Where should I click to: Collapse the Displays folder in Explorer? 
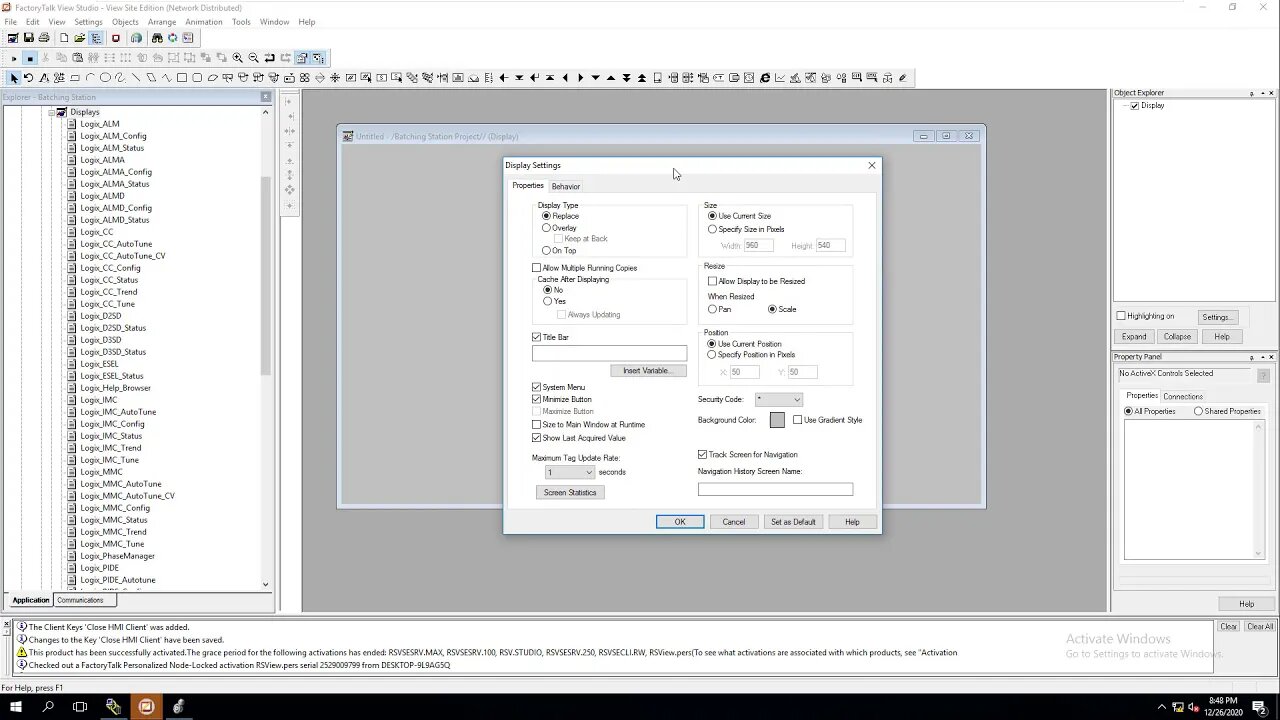51,112
